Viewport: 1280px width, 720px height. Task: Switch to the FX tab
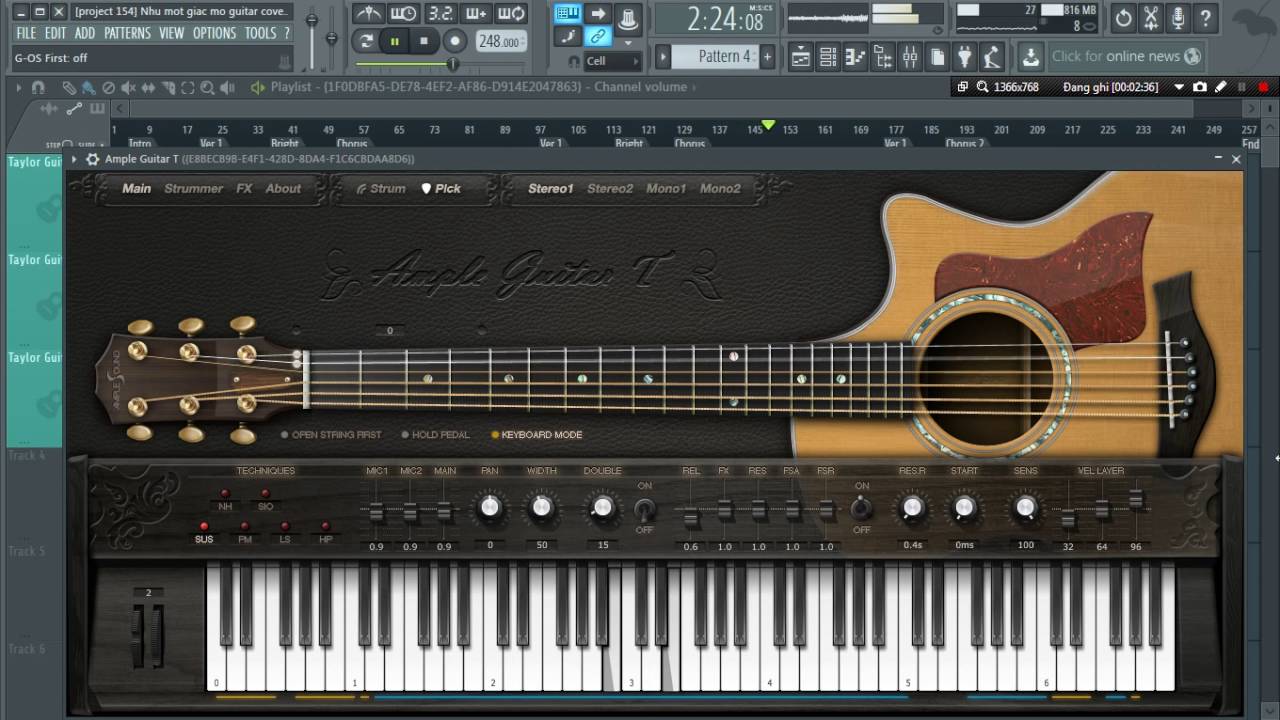[244, 188]
